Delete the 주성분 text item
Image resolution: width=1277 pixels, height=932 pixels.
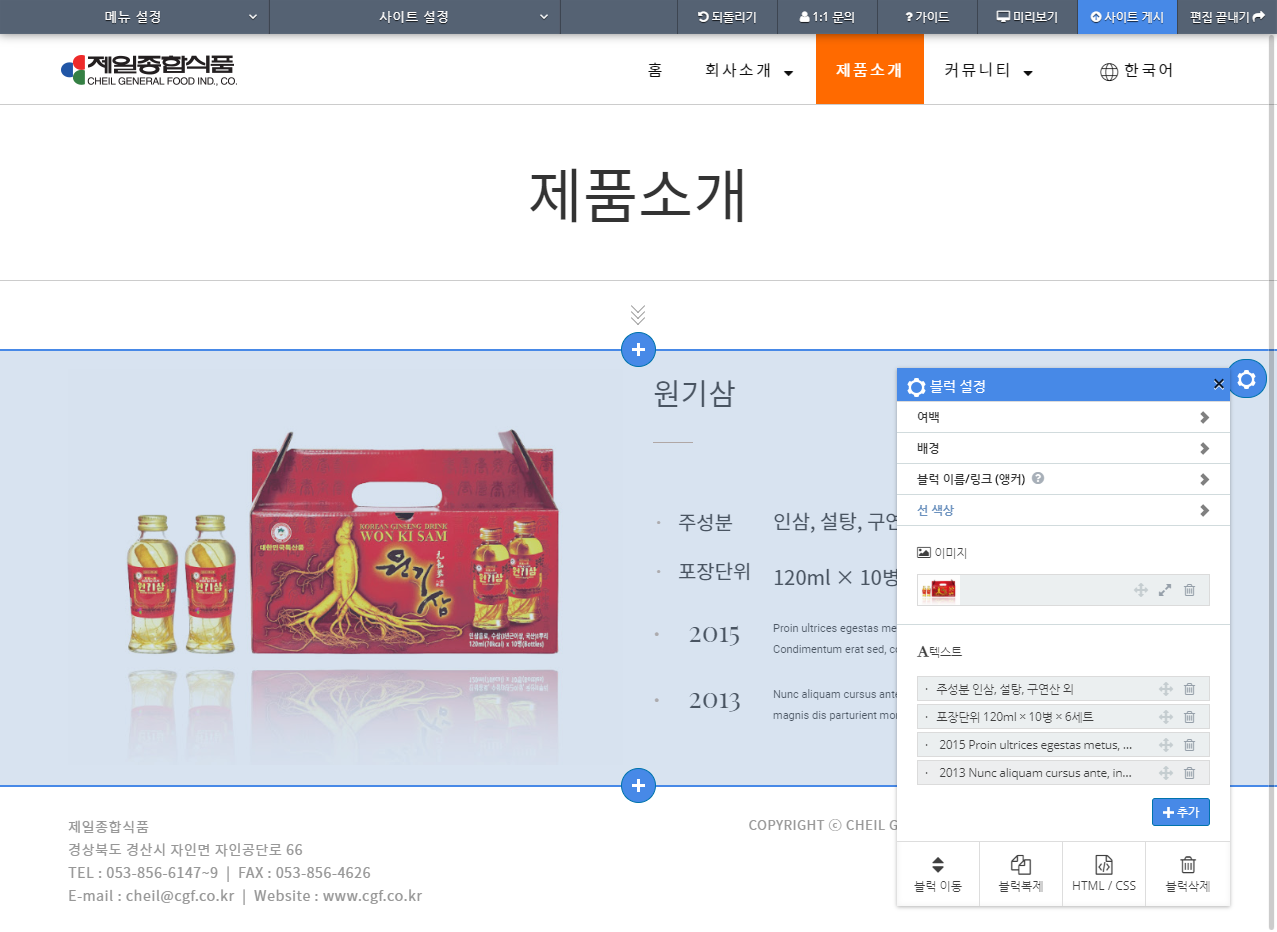1189,689
